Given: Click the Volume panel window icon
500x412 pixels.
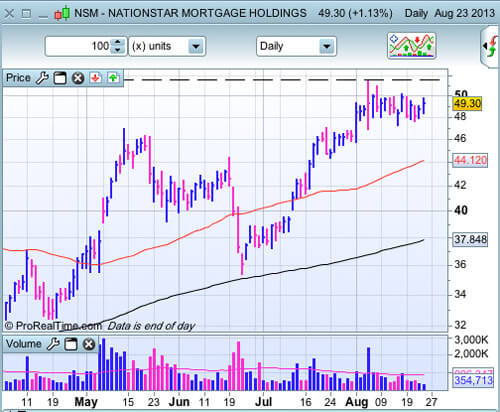Looking at the screenshot, I should pyautogui.click(x=71, y=344).
